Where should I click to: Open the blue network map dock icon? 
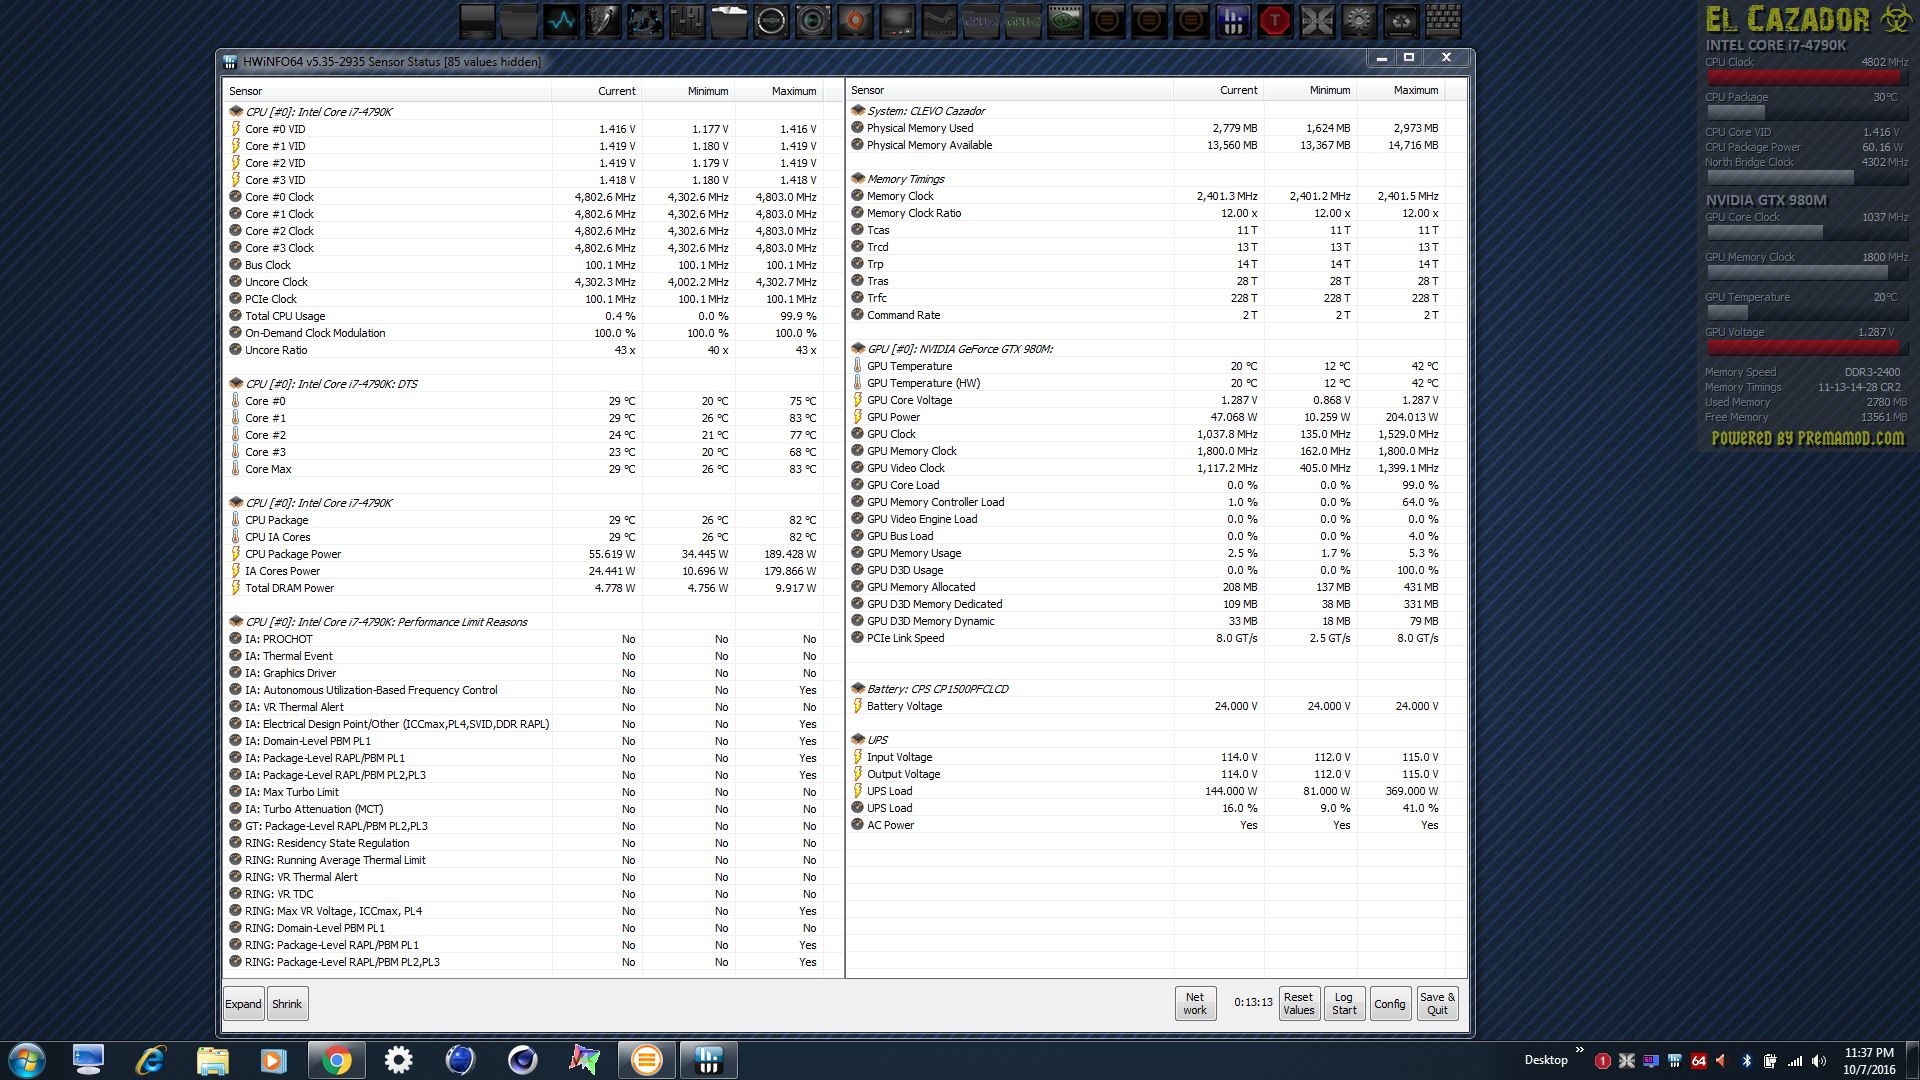[645, 21]
